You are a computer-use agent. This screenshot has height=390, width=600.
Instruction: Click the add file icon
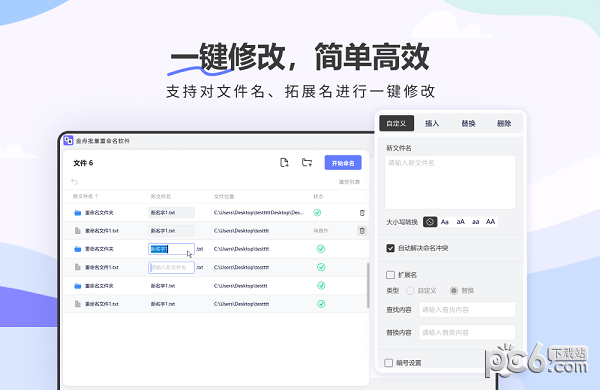[x=284, y=163]
